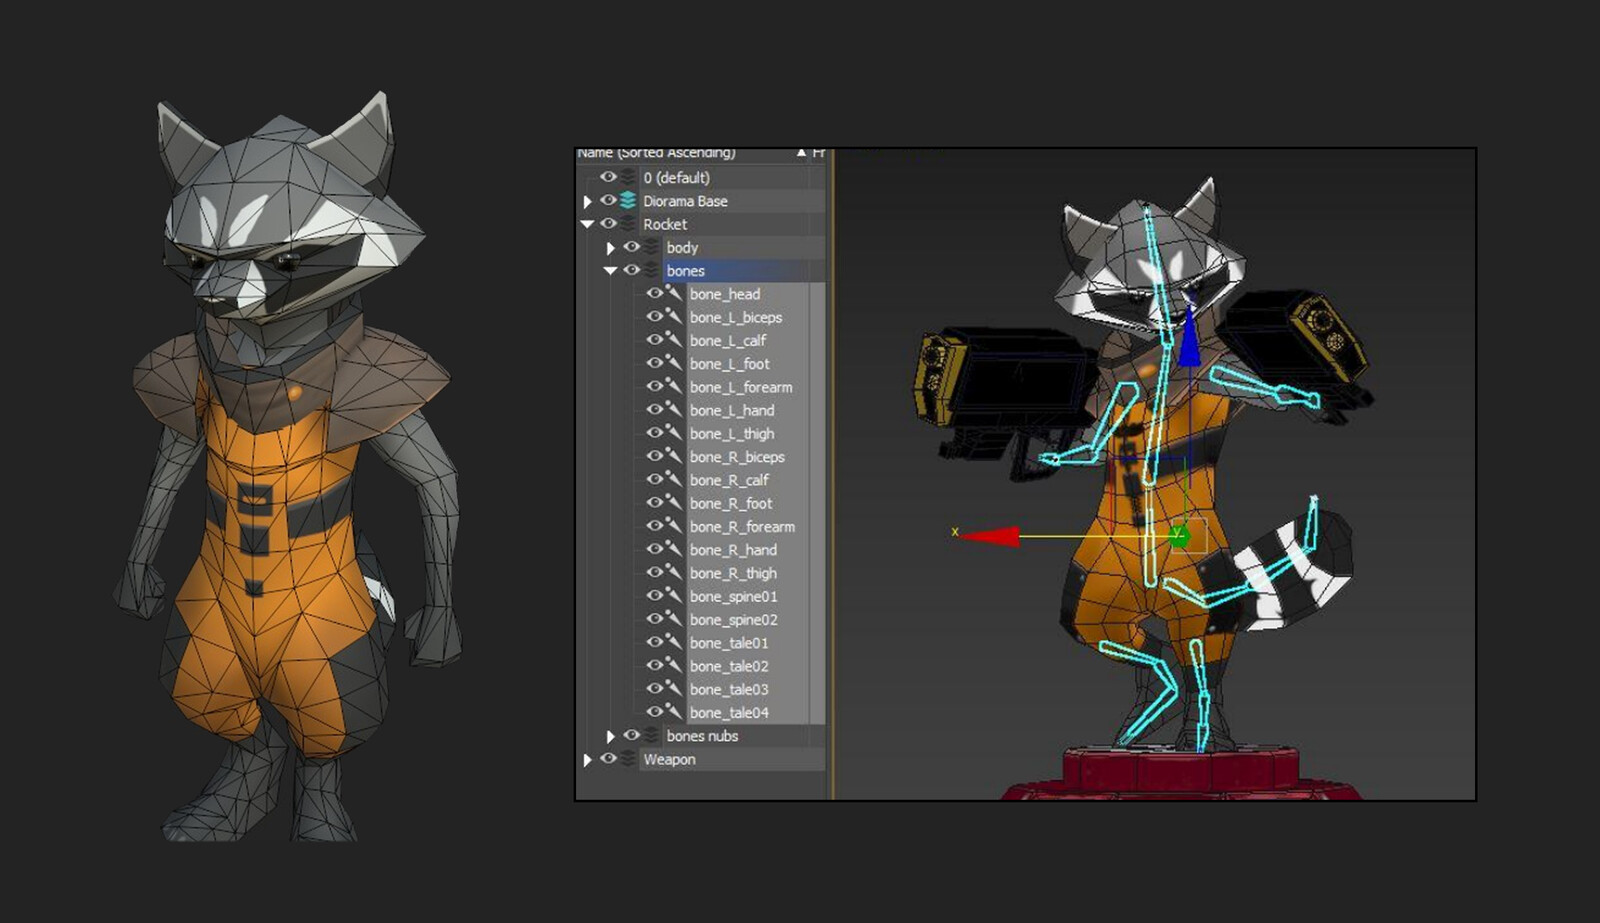Click the bone icon beside bone_head
The height and width of the screenshot is (923, 1600).
pyautogui.click(x=674, y=294)
